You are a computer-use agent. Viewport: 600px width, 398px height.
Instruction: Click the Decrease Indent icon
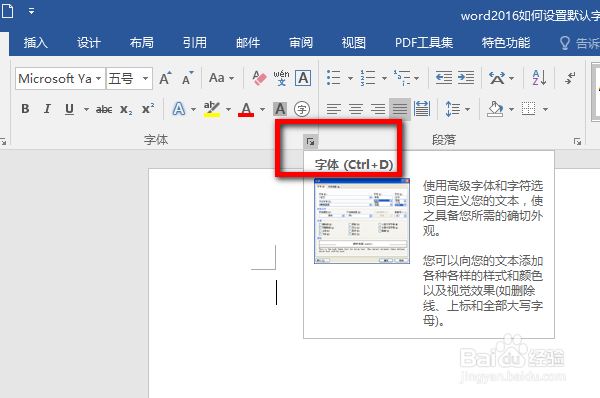pyautogui.click(x=444, y=78)
